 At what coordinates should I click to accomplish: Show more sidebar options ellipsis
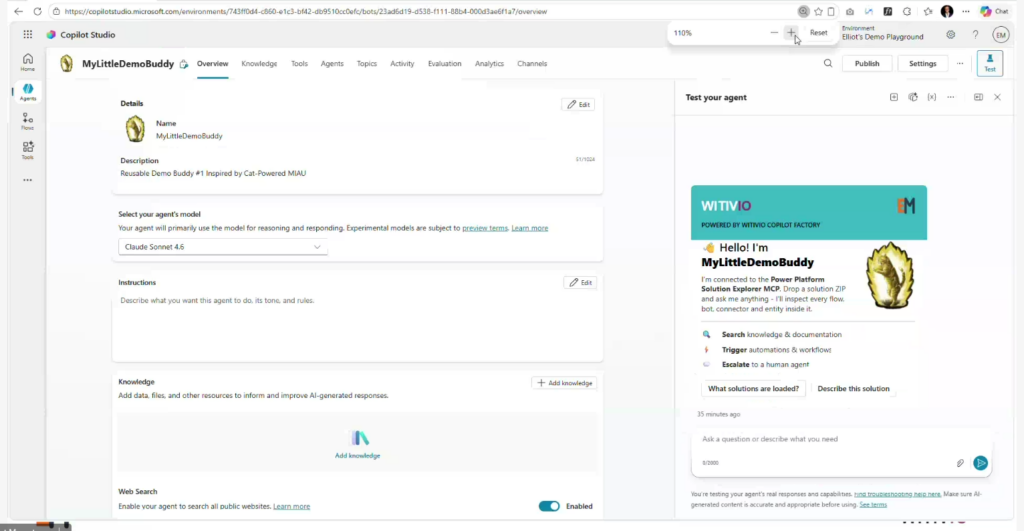coord(27,180)
